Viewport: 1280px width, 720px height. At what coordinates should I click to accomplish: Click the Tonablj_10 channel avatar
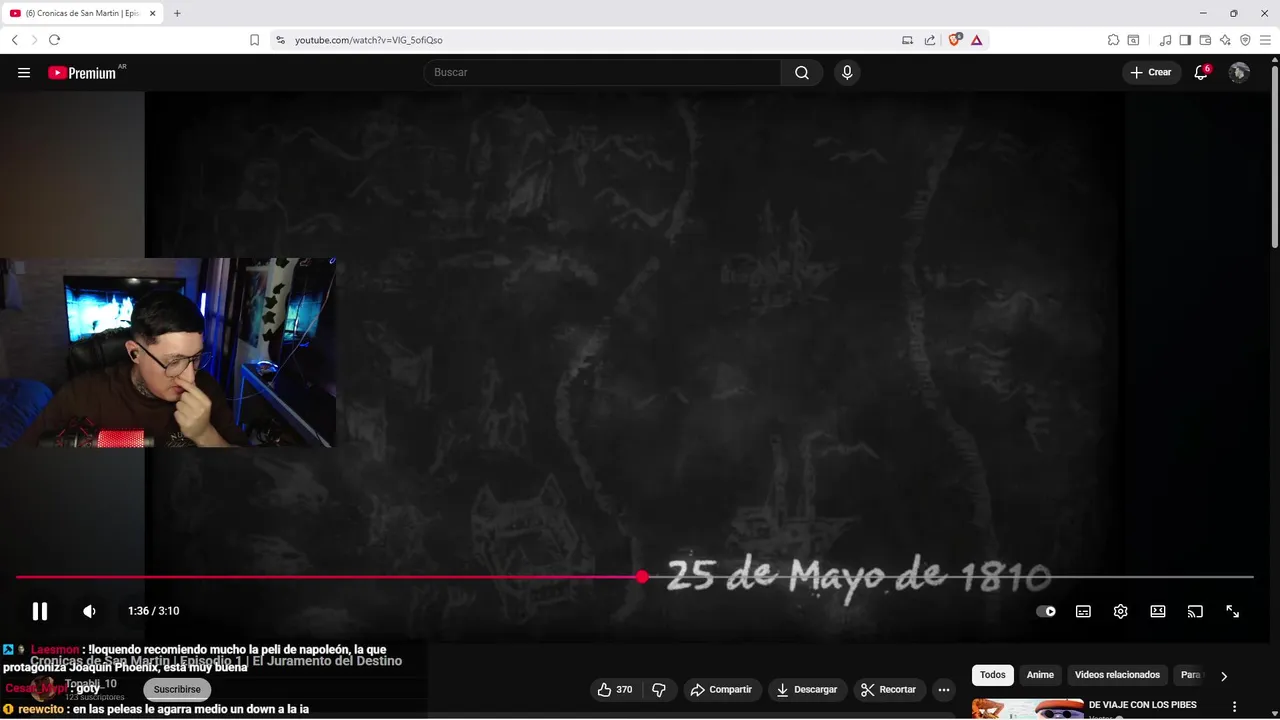coord(43,688)
